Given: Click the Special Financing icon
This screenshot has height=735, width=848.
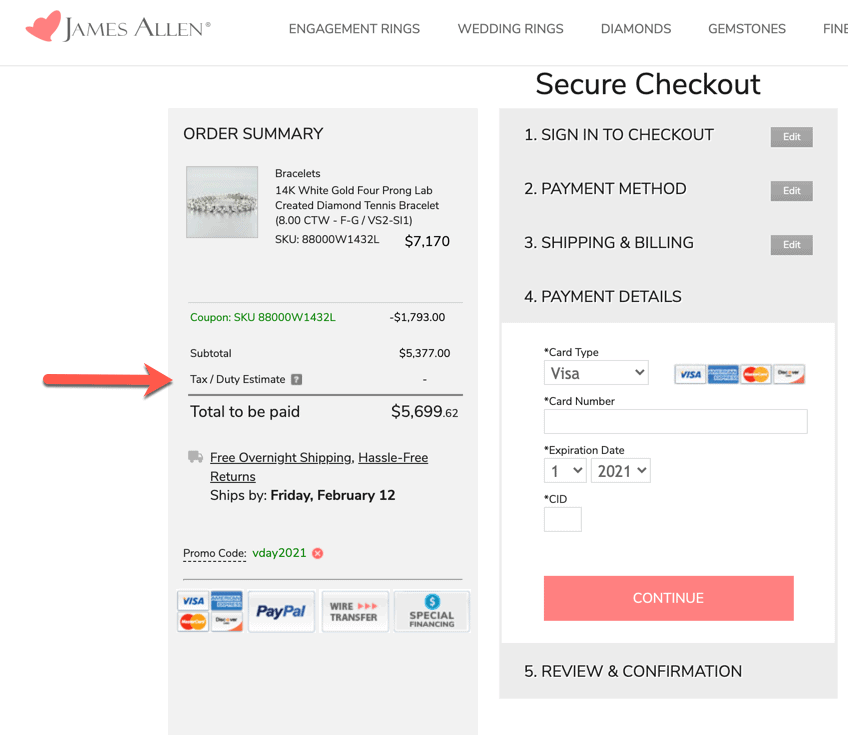Looking at the screenshot, I should [431, 611].
